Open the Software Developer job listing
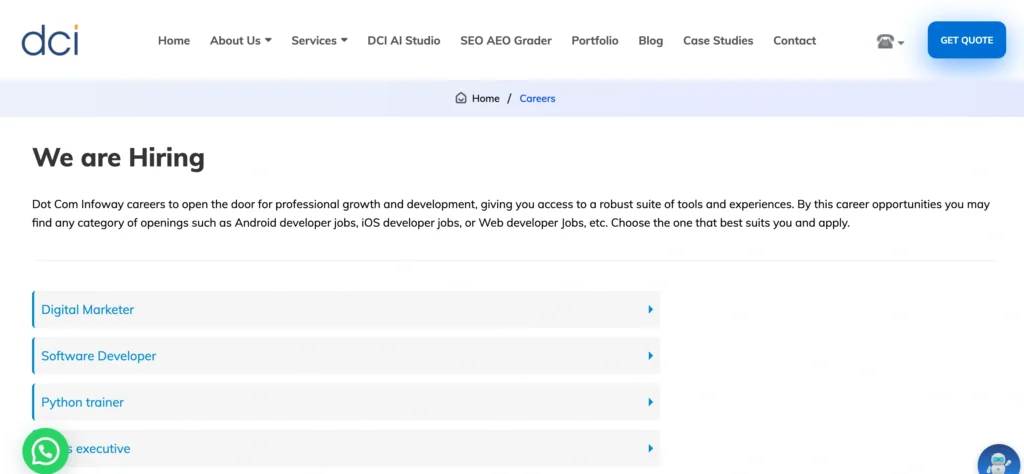This screenshot has height=474, width=1024. coord(346,356)
